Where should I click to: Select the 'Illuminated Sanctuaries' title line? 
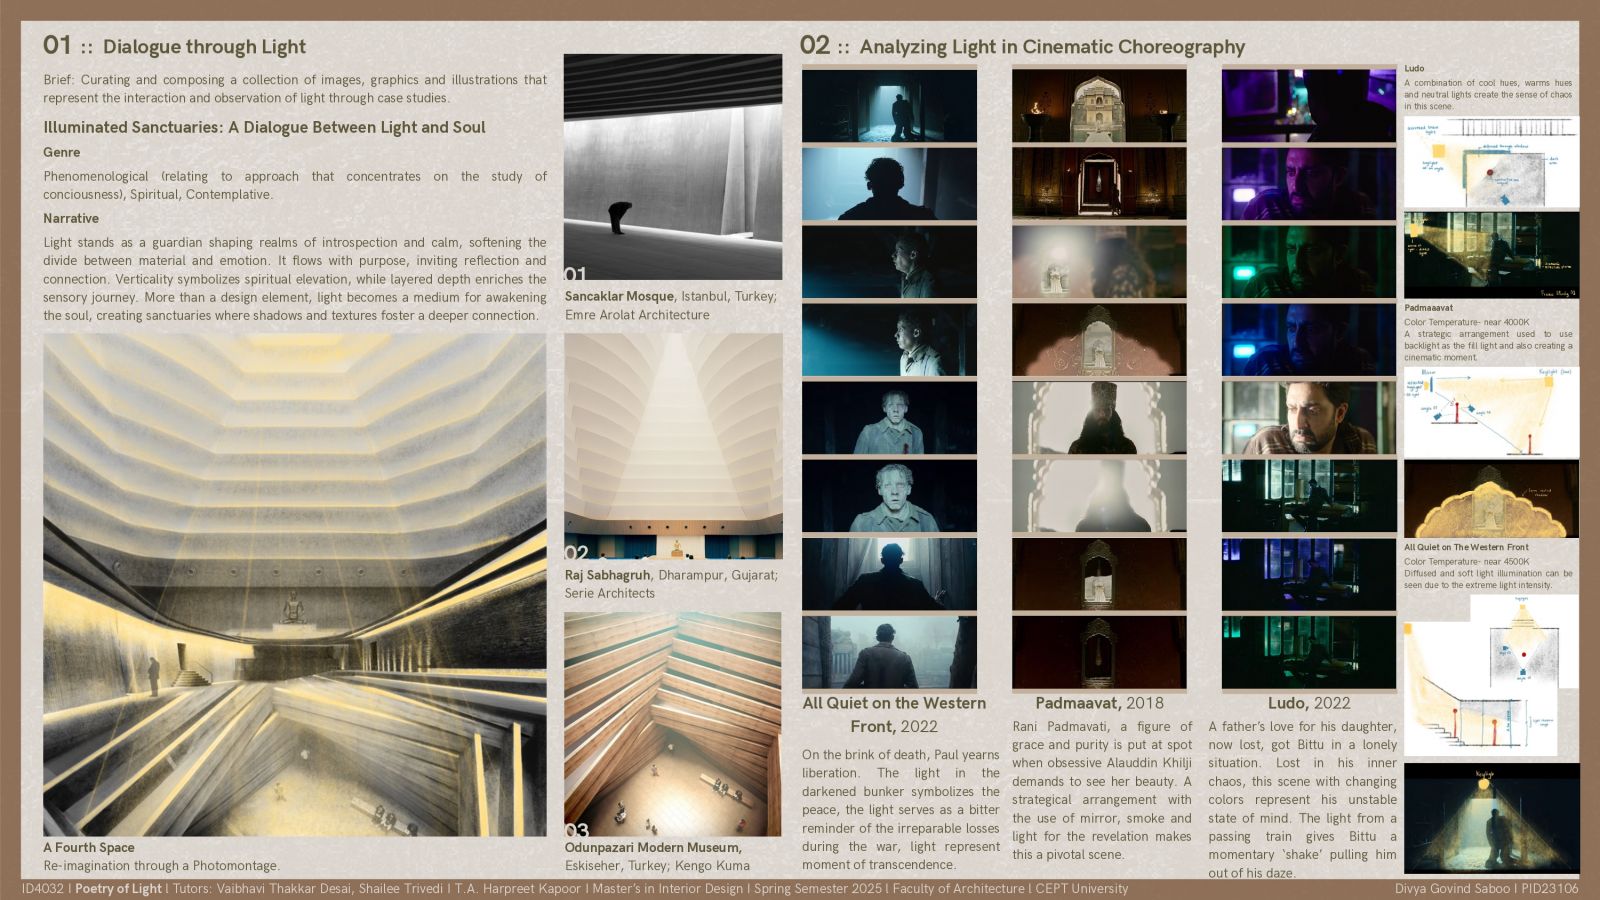[264, 127]
